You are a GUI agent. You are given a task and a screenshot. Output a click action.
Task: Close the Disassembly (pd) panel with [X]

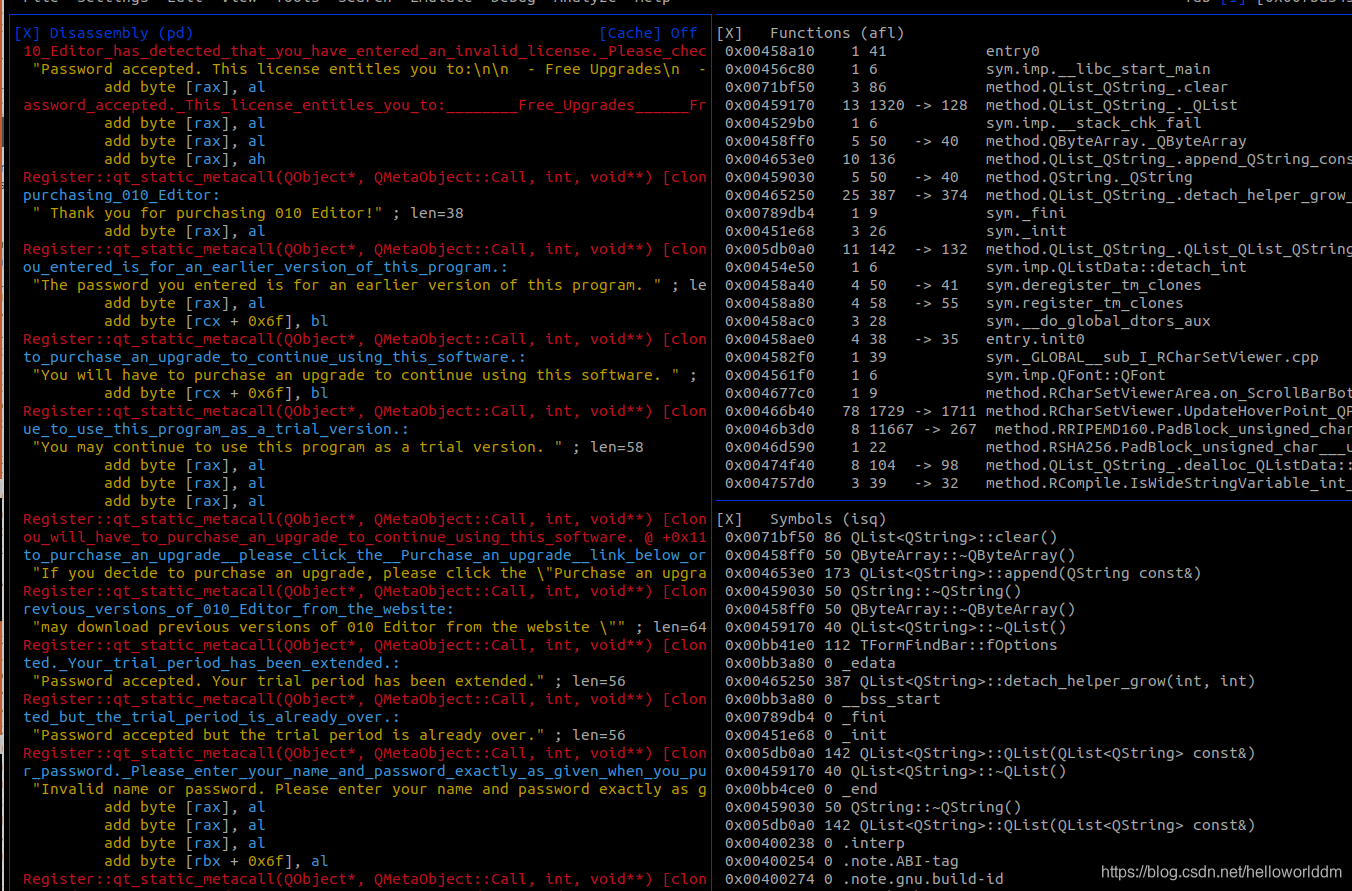click(27, 33)
